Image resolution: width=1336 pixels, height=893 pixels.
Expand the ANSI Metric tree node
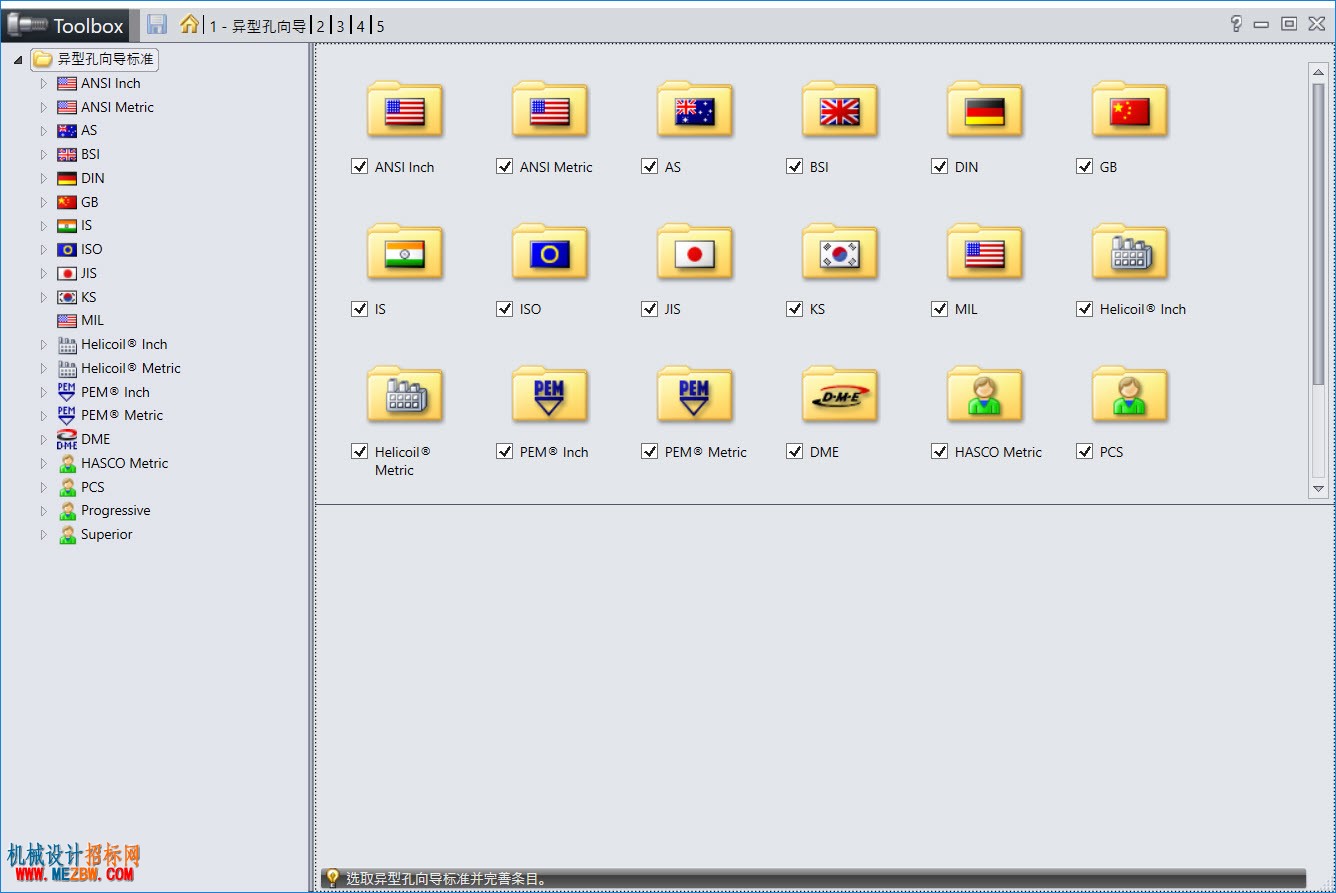point(43,107)
